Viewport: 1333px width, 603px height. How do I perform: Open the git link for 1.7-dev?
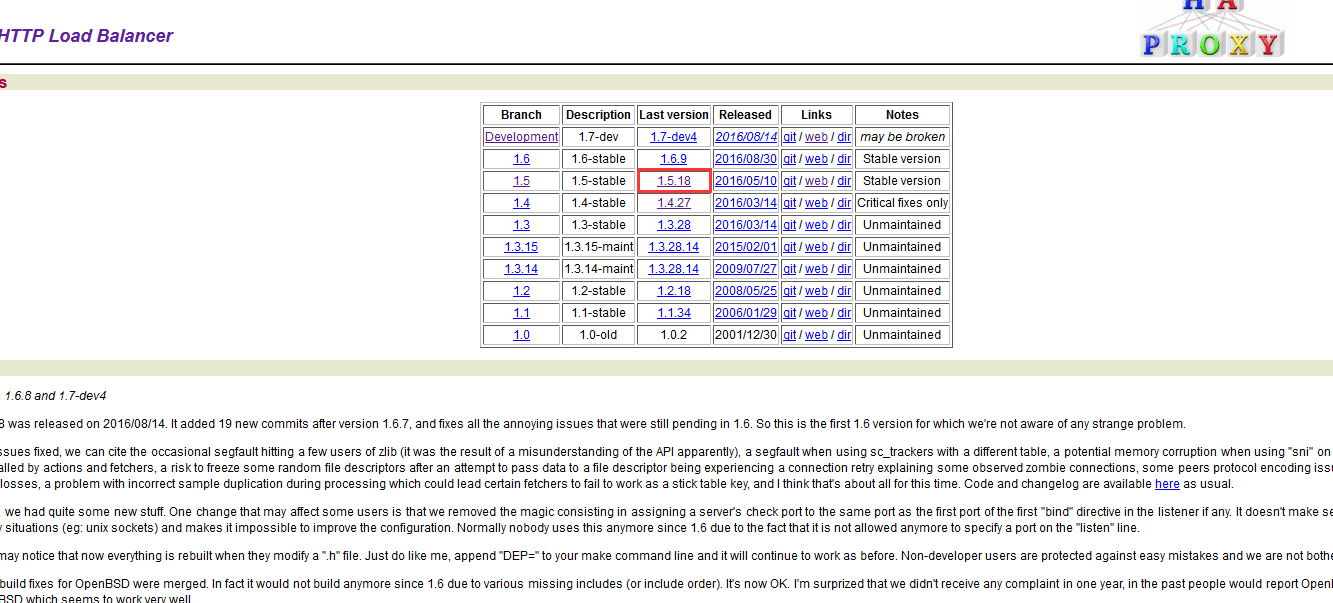(789, 137)
